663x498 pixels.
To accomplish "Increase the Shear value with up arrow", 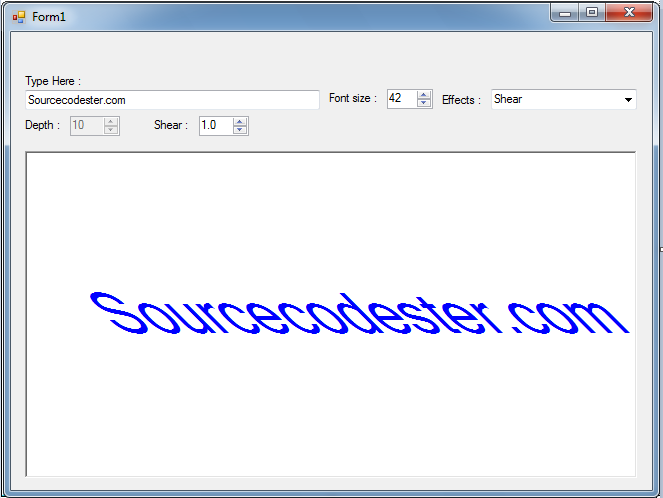I will (240, 122).
